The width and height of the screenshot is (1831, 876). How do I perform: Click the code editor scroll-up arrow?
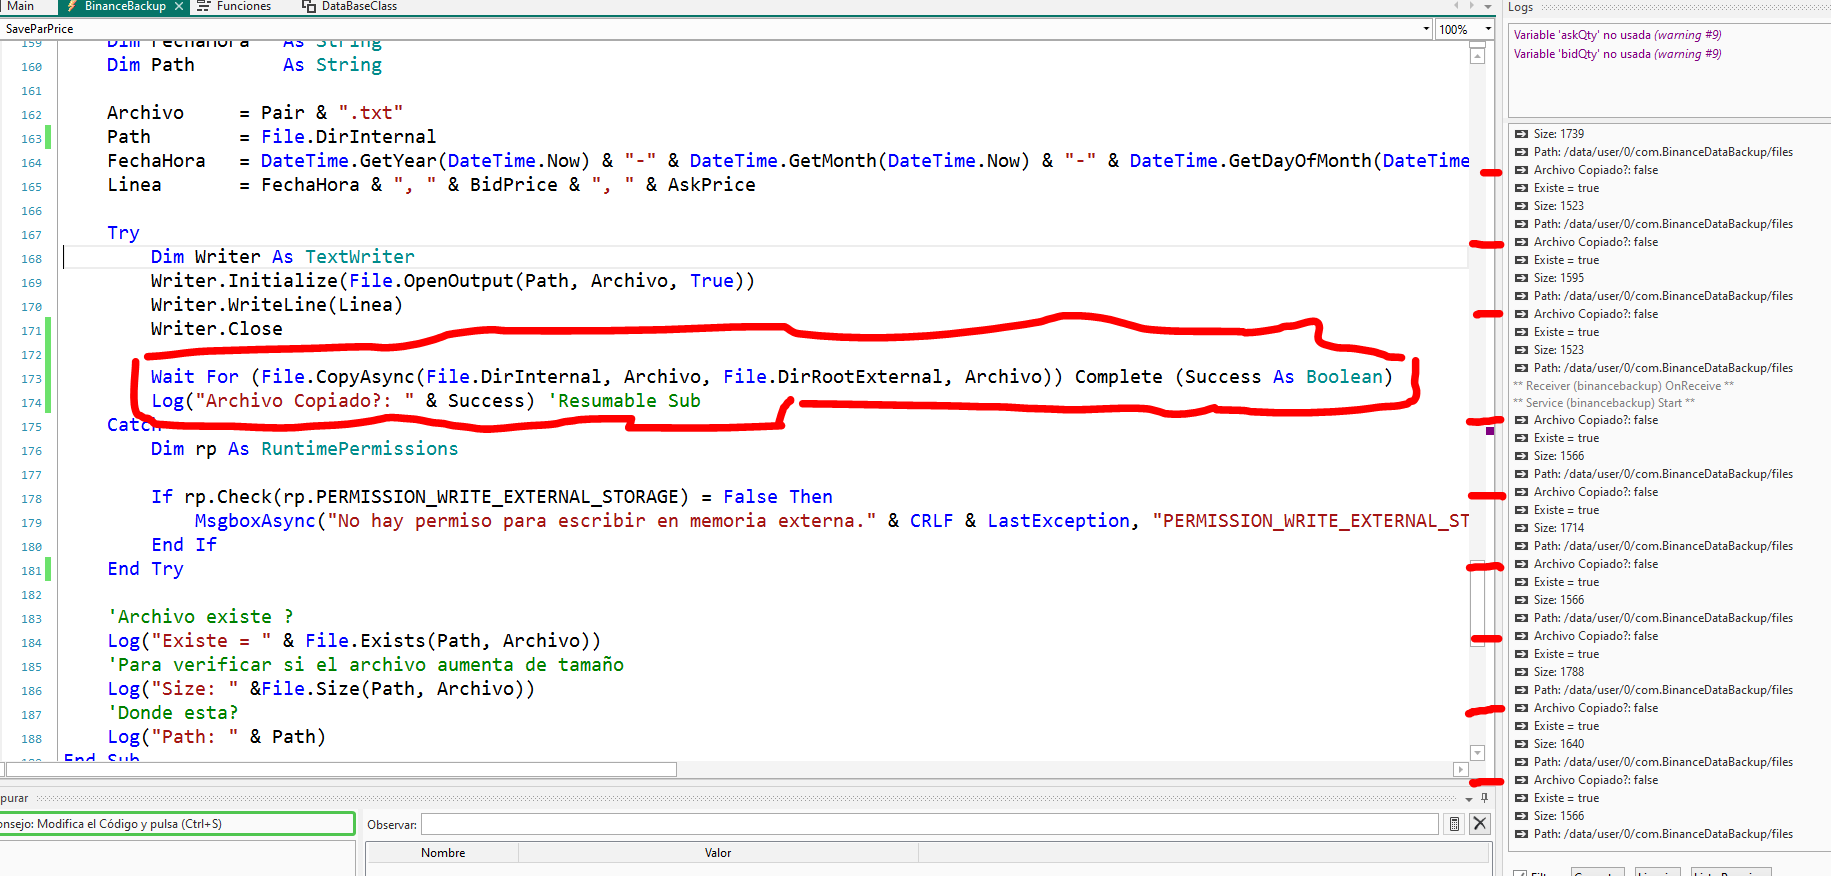tap(1477, 56)
